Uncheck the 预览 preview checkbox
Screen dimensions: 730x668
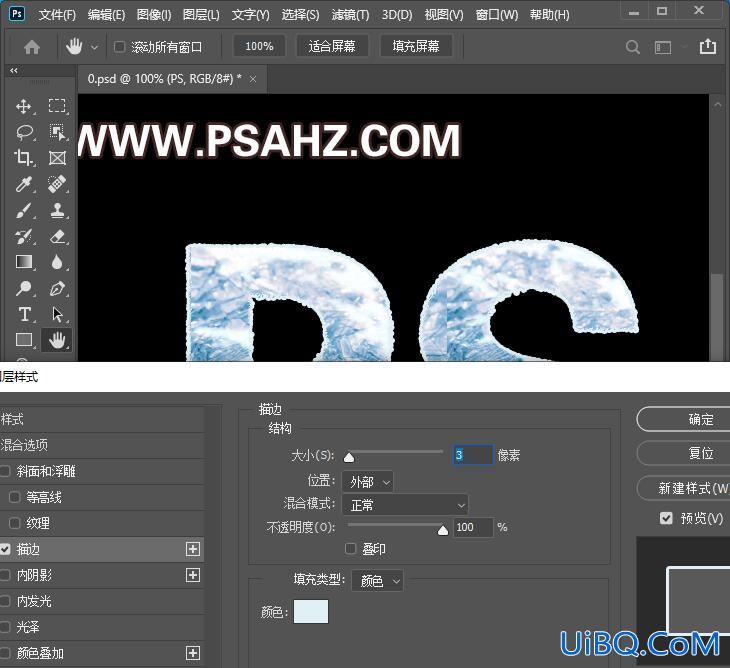(666, 518)
